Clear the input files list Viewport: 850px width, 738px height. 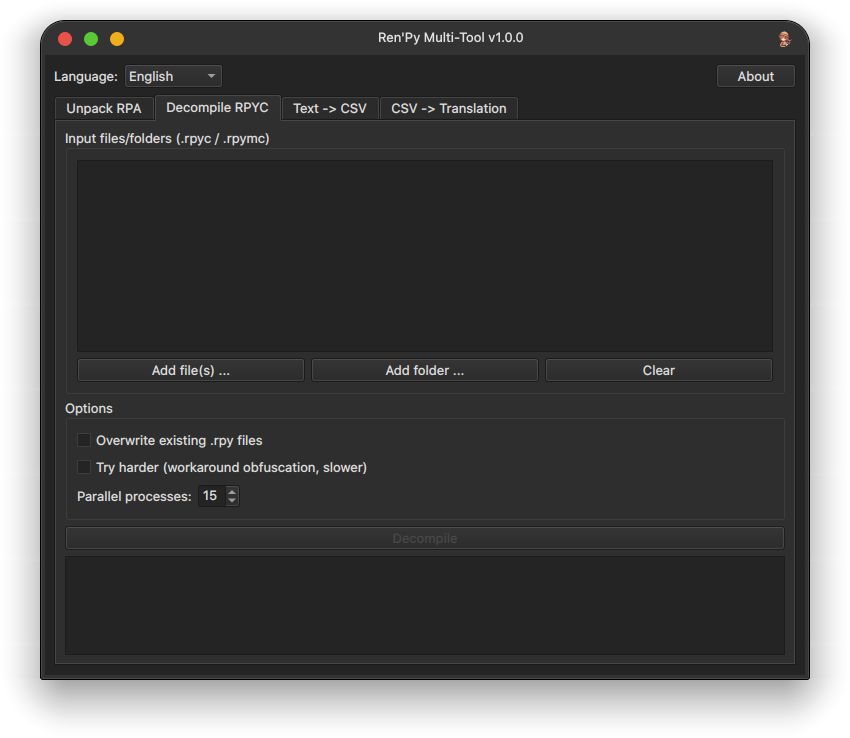659,370
